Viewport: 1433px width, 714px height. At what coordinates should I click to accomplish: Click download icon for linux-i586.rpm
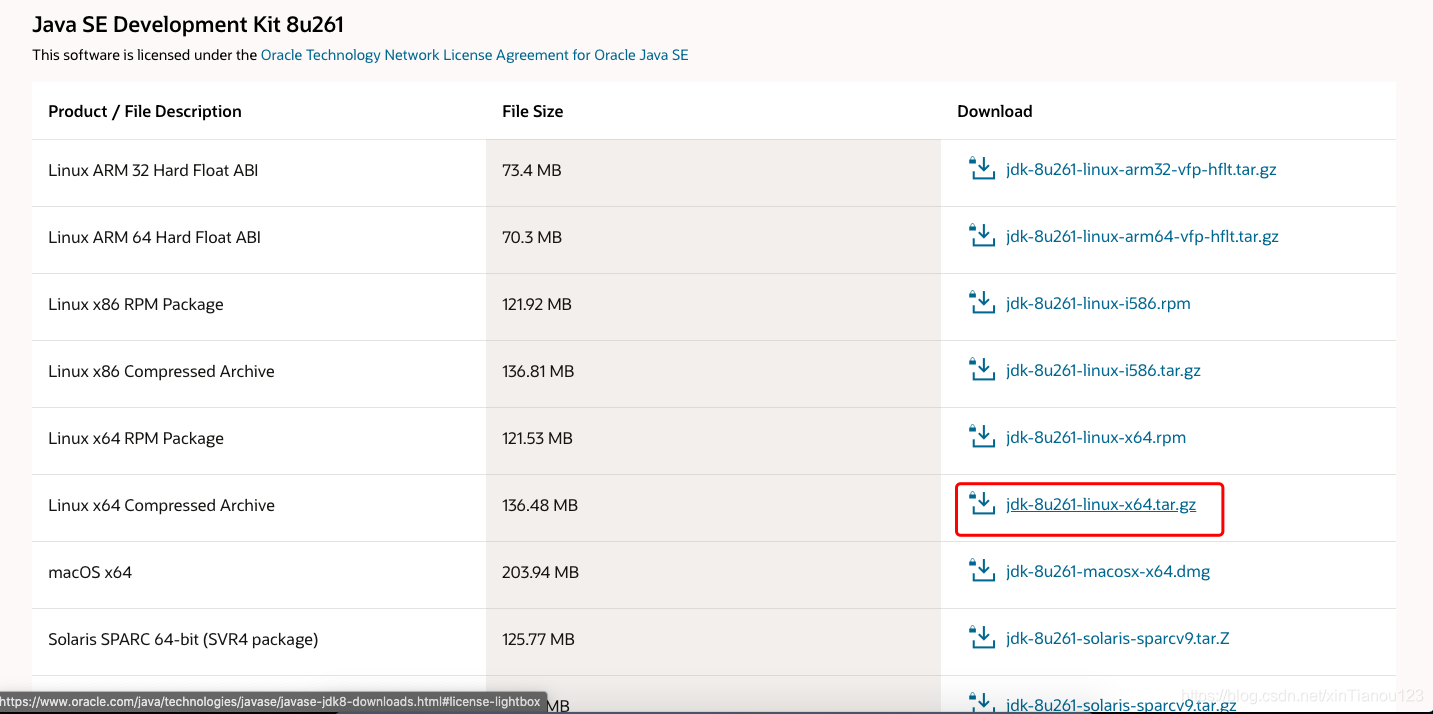(982, 302)
